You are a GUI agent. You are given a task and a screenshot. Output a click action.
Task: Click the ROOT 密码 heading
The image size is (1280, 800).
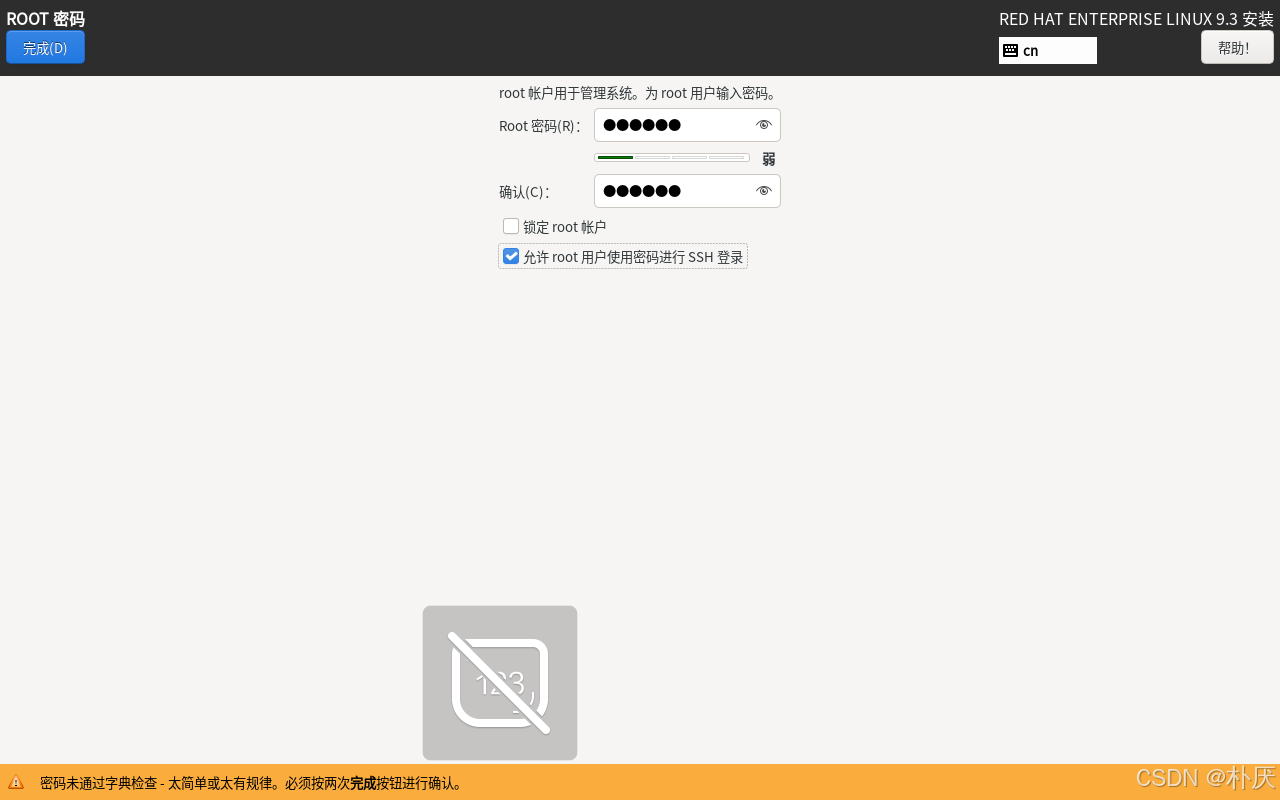pos(45,19)
